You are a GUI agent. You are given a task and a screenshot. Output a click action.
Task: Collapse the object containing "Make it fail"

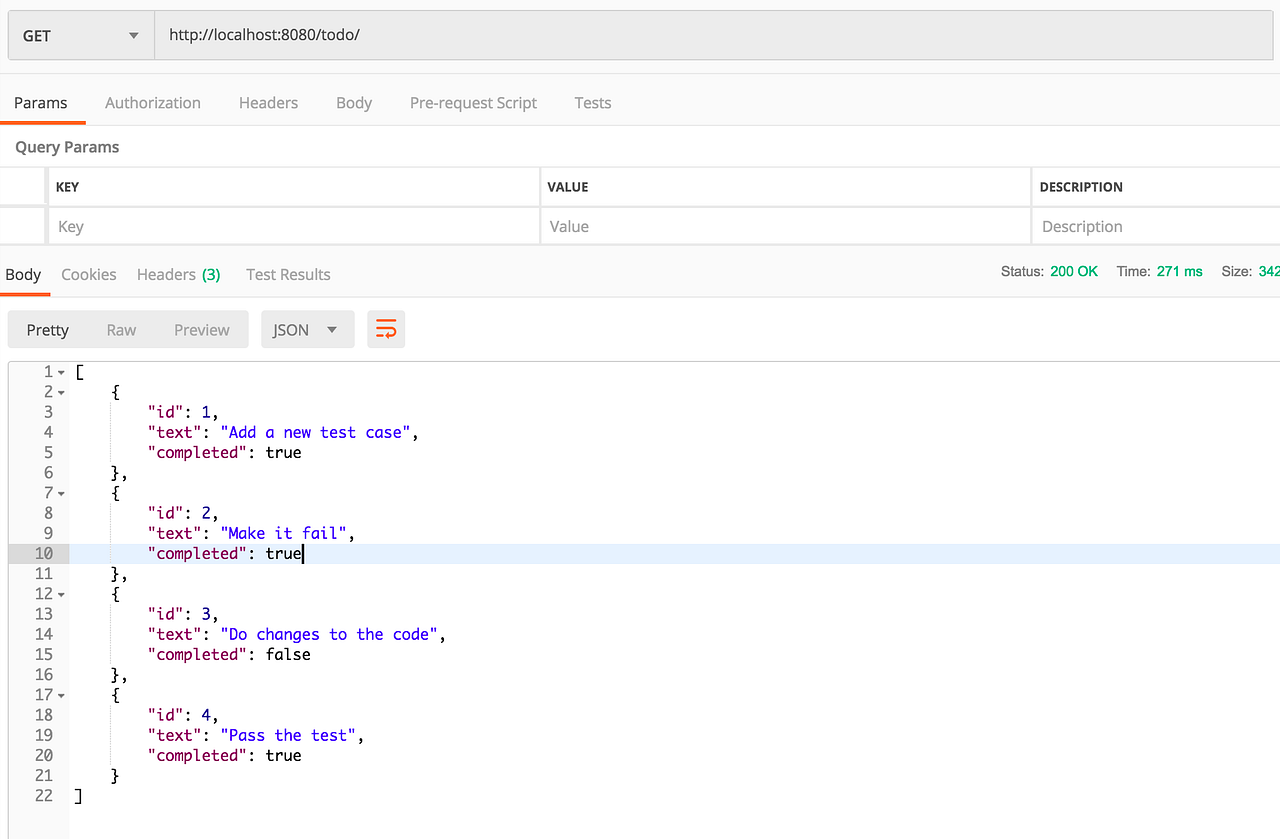[62, 492]
